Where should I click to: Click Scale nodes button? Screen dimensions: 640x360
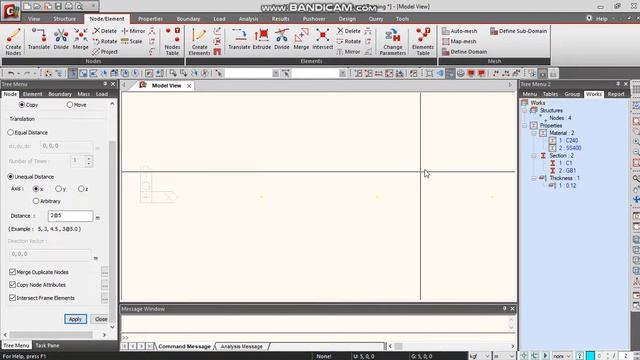131,41
